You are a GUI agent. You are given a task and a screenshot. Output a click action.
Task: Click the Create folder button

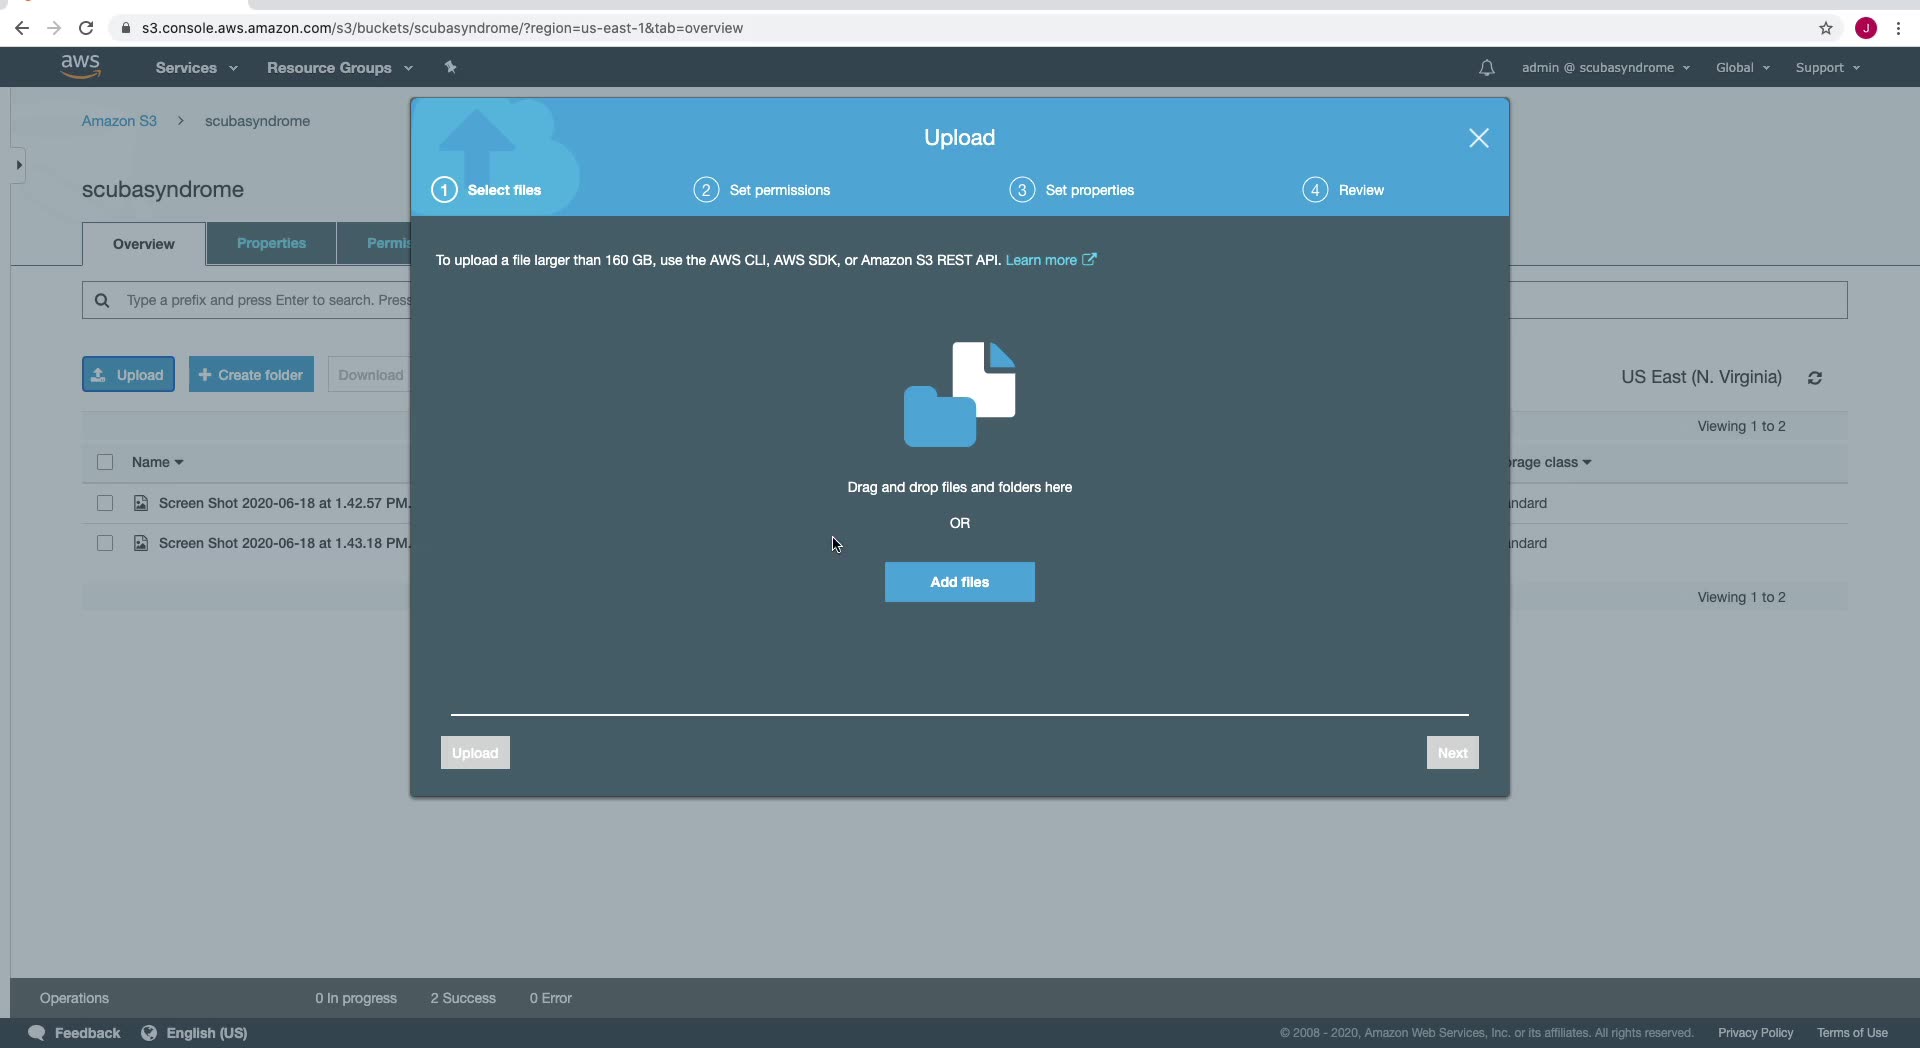tap(251, 375)
